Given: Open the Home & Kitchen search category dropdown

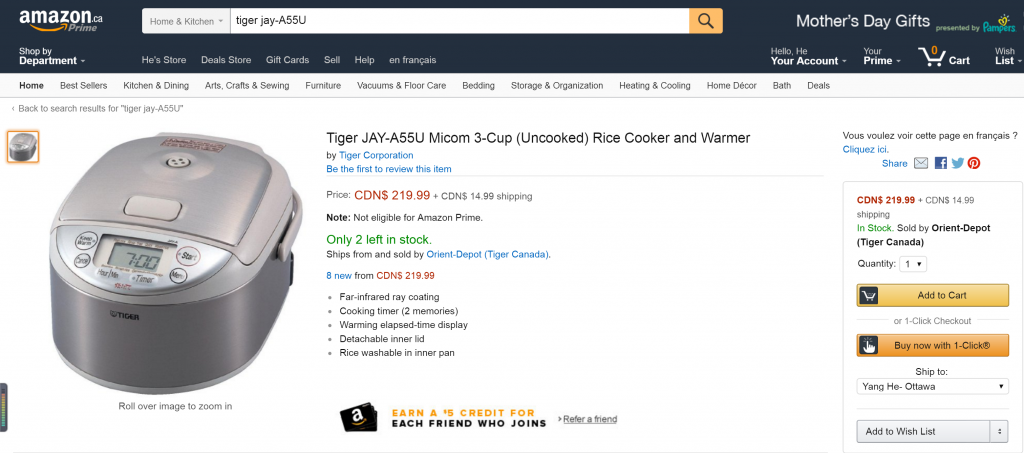Looking at the screenshot, I should (183, 21).
